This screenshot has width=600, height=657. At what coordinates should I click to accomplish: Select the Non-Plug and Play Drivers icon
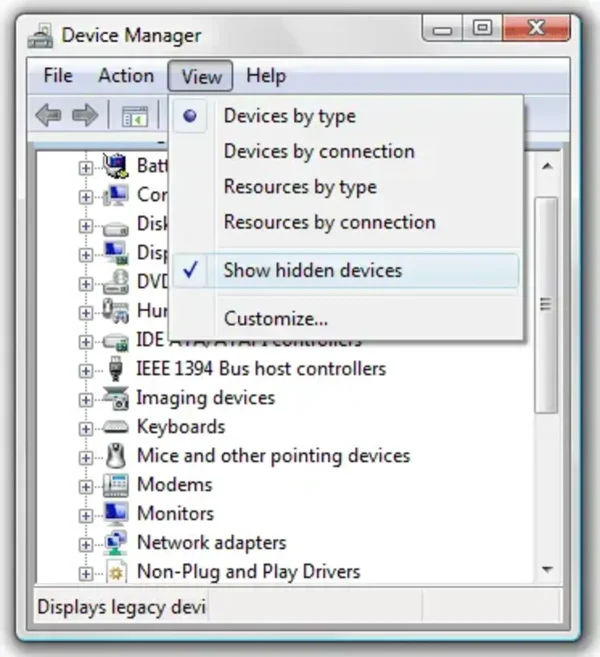pyautogui.click(x=116, y=572)
